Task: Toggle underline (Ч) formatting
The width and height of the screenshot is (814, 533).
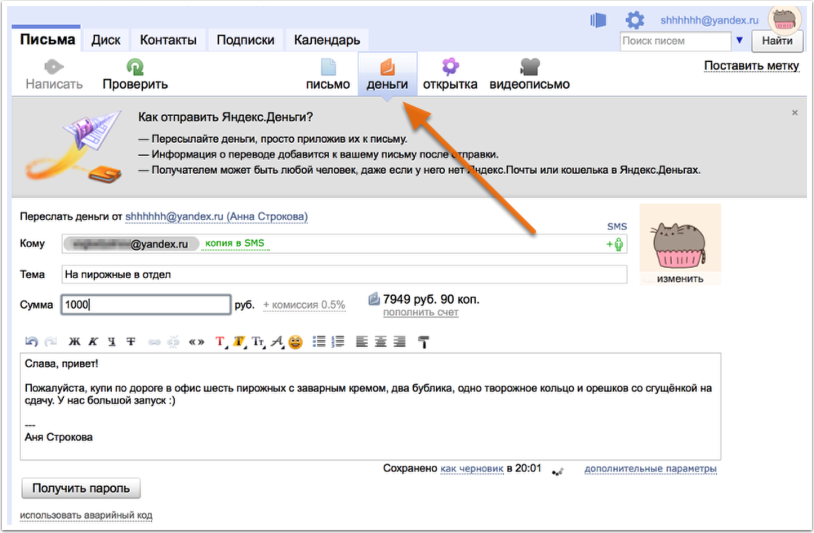Action: point(112,341)
